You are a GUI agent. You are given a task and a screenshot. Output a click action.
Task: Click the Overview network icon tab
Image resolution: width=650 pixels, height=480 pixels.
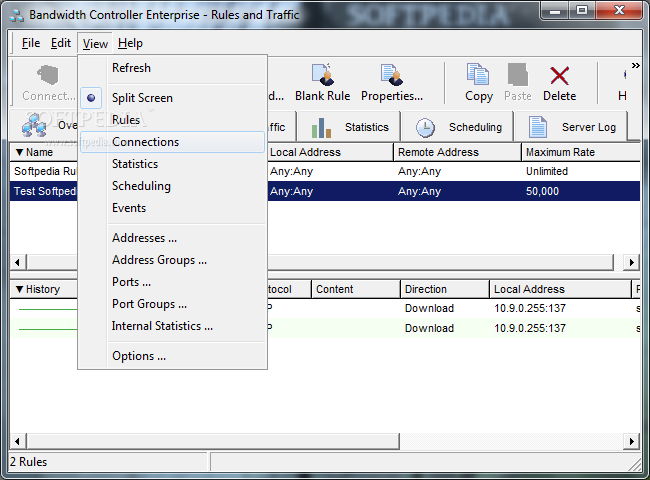35,125
